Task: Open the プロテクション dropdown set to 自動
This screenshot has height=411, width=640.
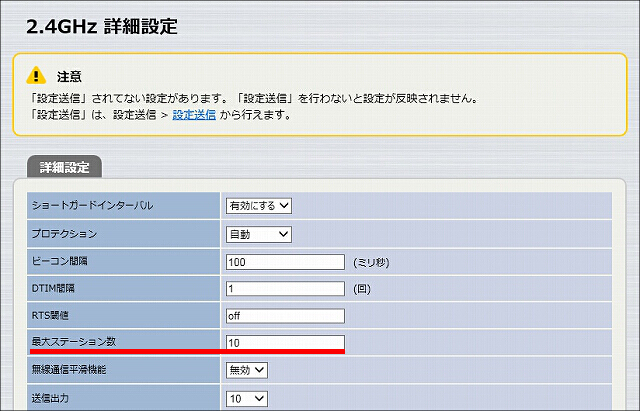Action: pos(259,234)
